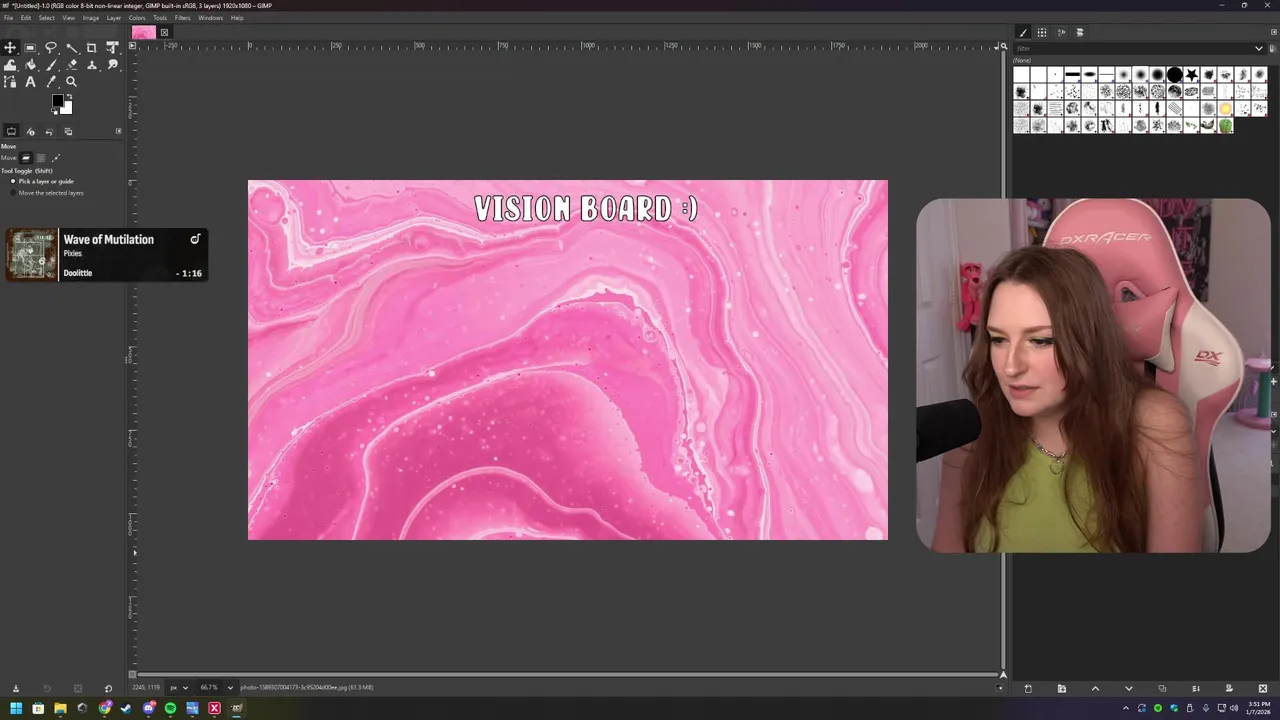Select the Text tool
The width and height of the screenshot is (1280, 720).
coord(30,82)
